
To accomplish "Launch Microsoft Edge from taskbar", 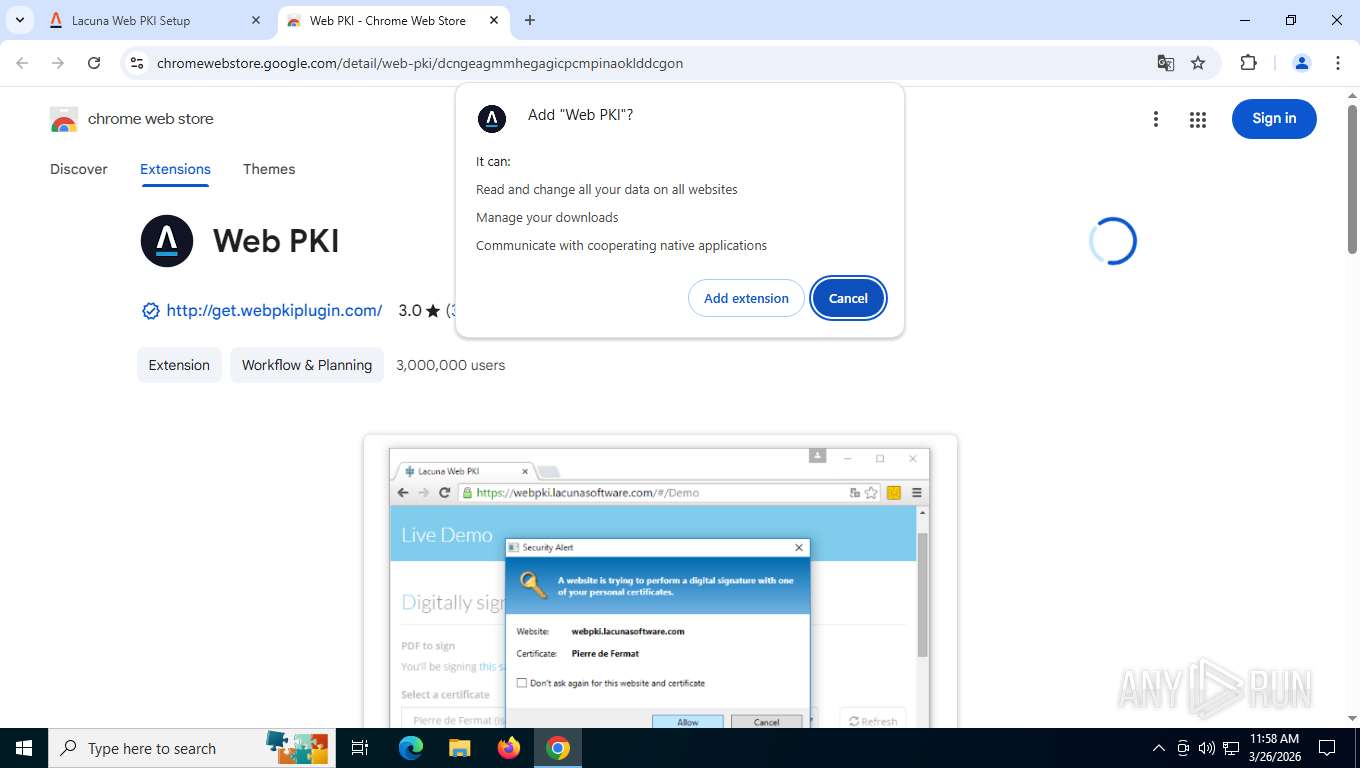I will click(410, 748).
